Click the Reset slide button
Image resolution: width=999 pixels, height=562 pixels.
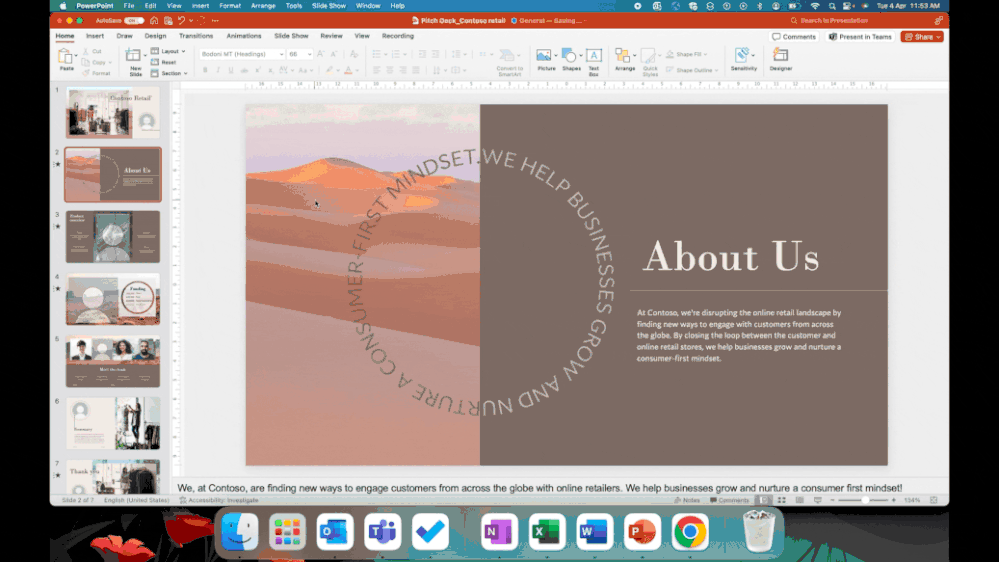164,62
